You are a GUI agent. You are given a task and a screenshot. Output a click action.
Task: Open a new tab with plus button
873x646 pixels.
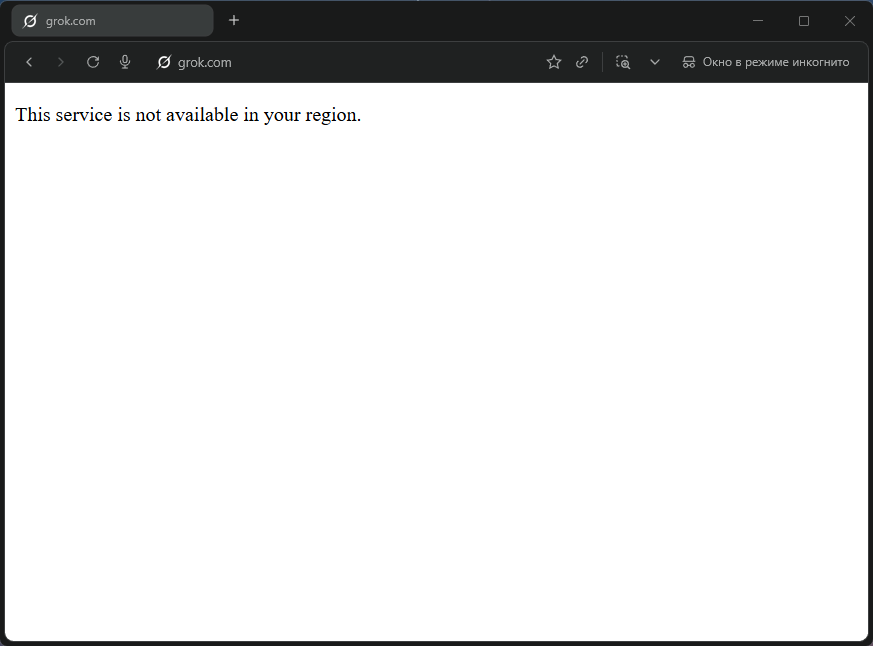click(234, 20)
